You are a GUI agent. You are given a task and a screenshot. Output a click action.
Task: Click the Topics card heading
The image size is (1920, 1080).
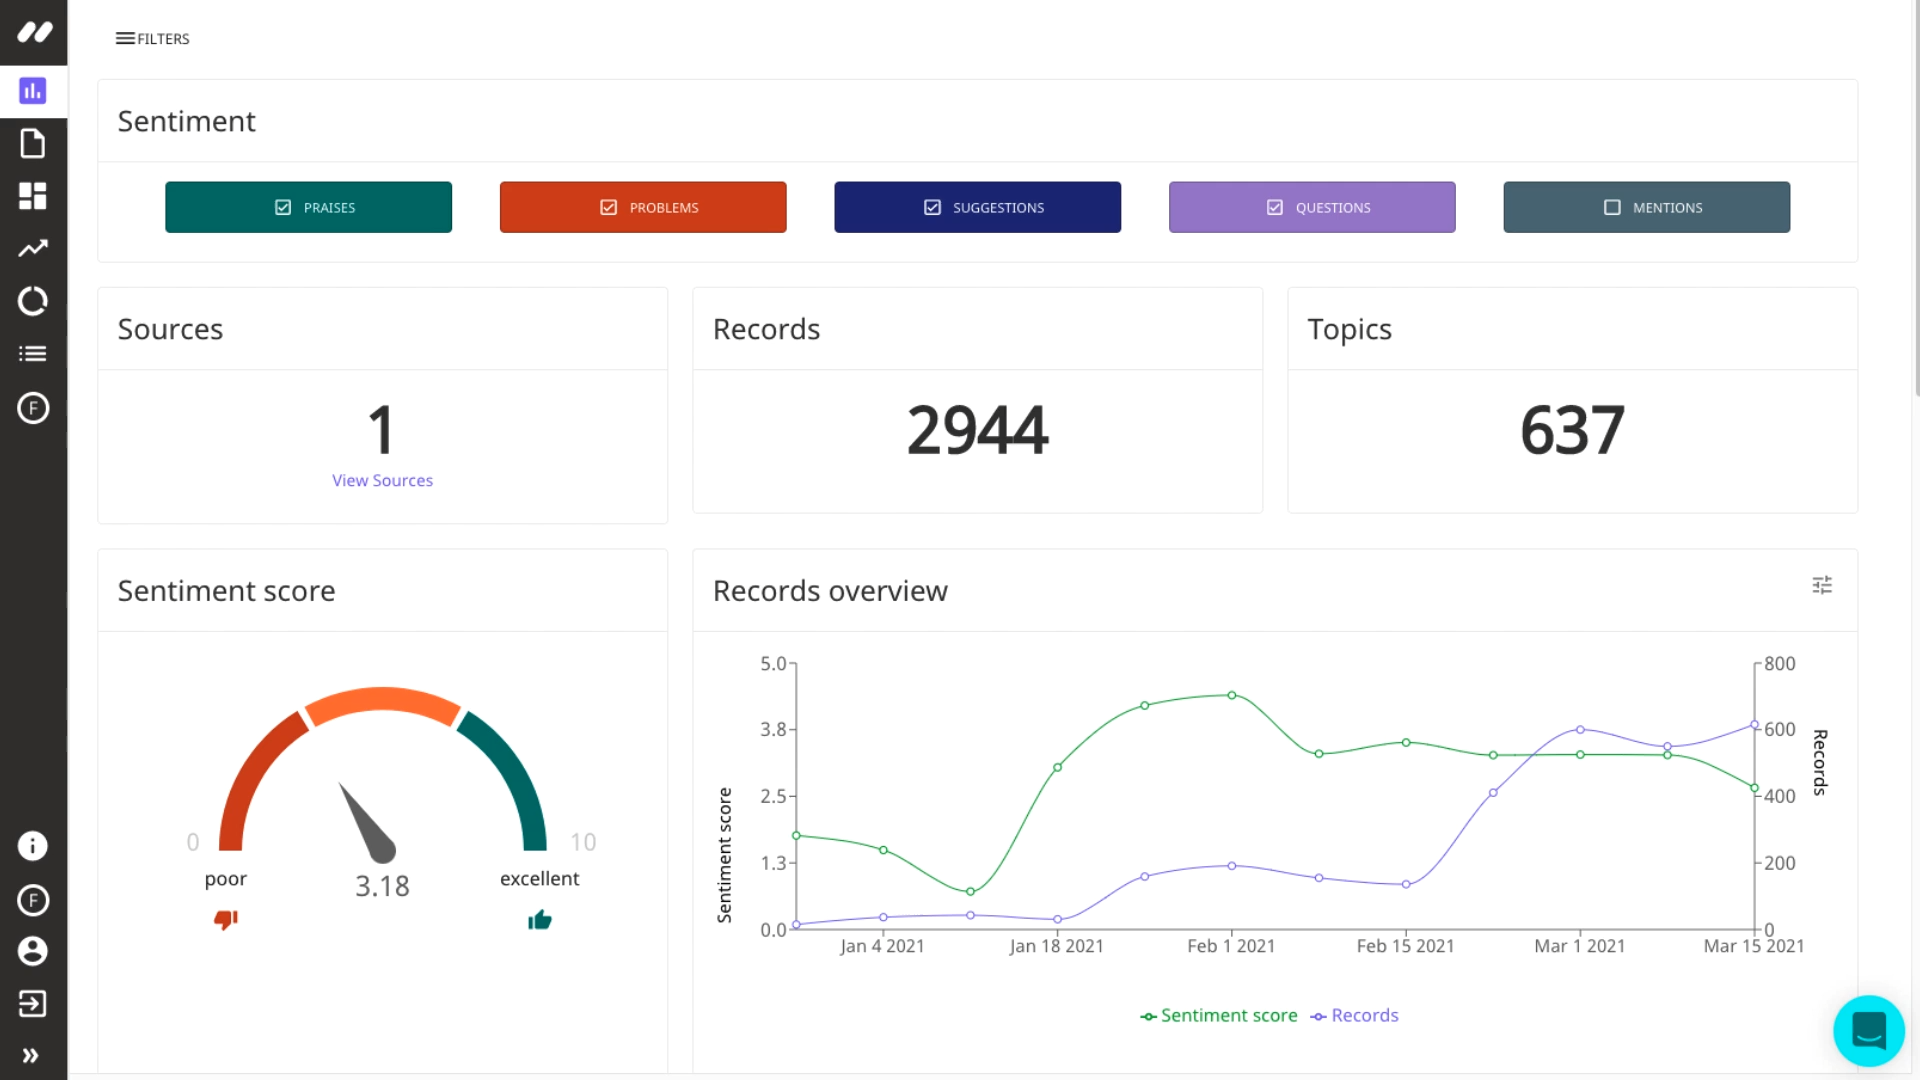click(1349, 329)
